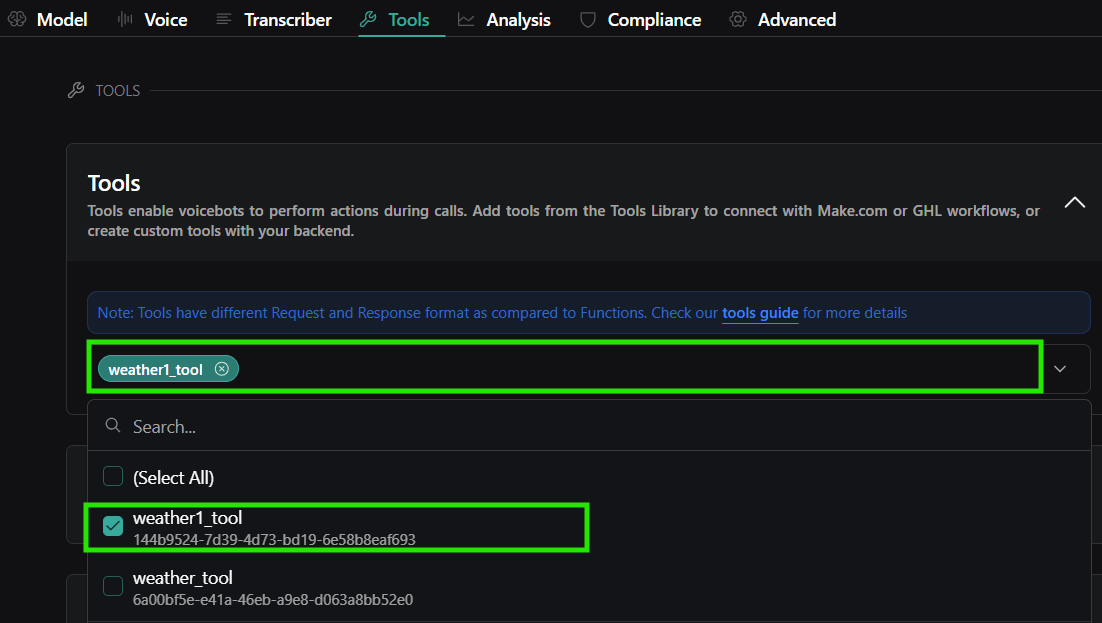The height and width of the screenshot is (623, 1102).
Task: Toggle the tools dropdown arrow
Action: 1060,369
